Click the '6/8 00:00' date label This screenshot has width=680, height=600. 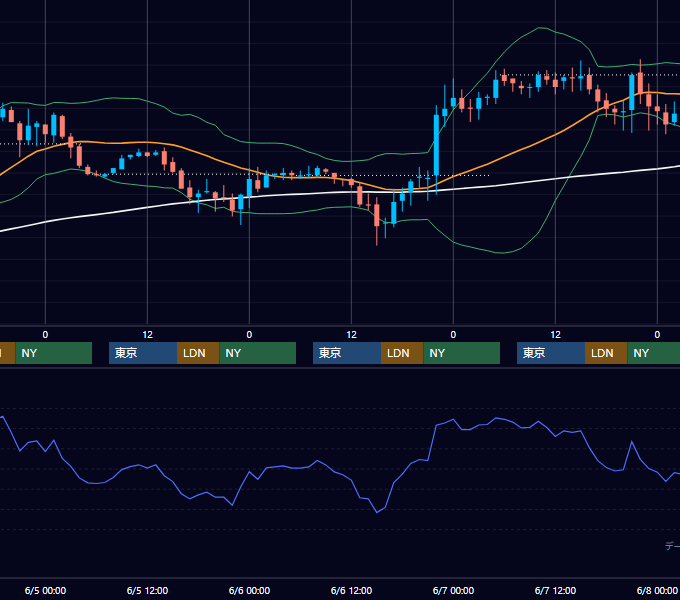(x=657, y=590)
